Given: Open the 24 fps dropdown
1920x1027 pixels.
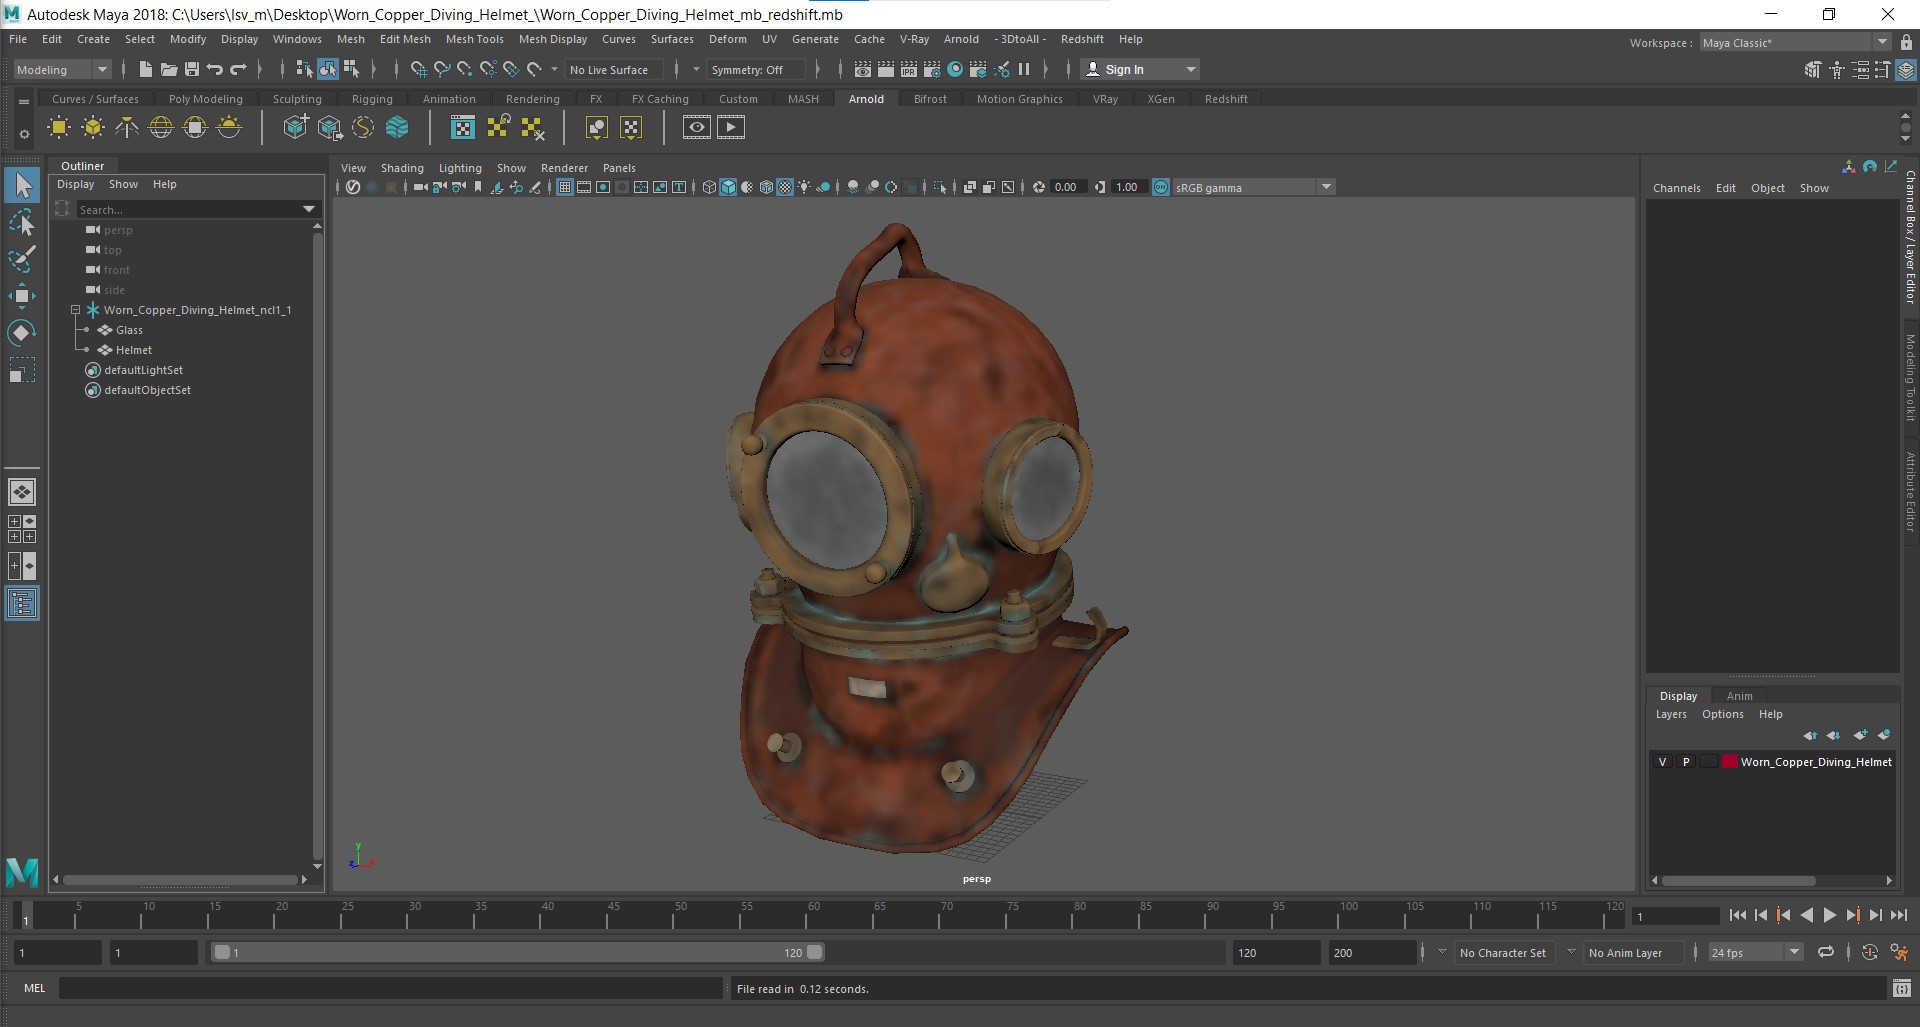Looking at the screenshot, I should pyautogui.click(x=1755, y=952).
